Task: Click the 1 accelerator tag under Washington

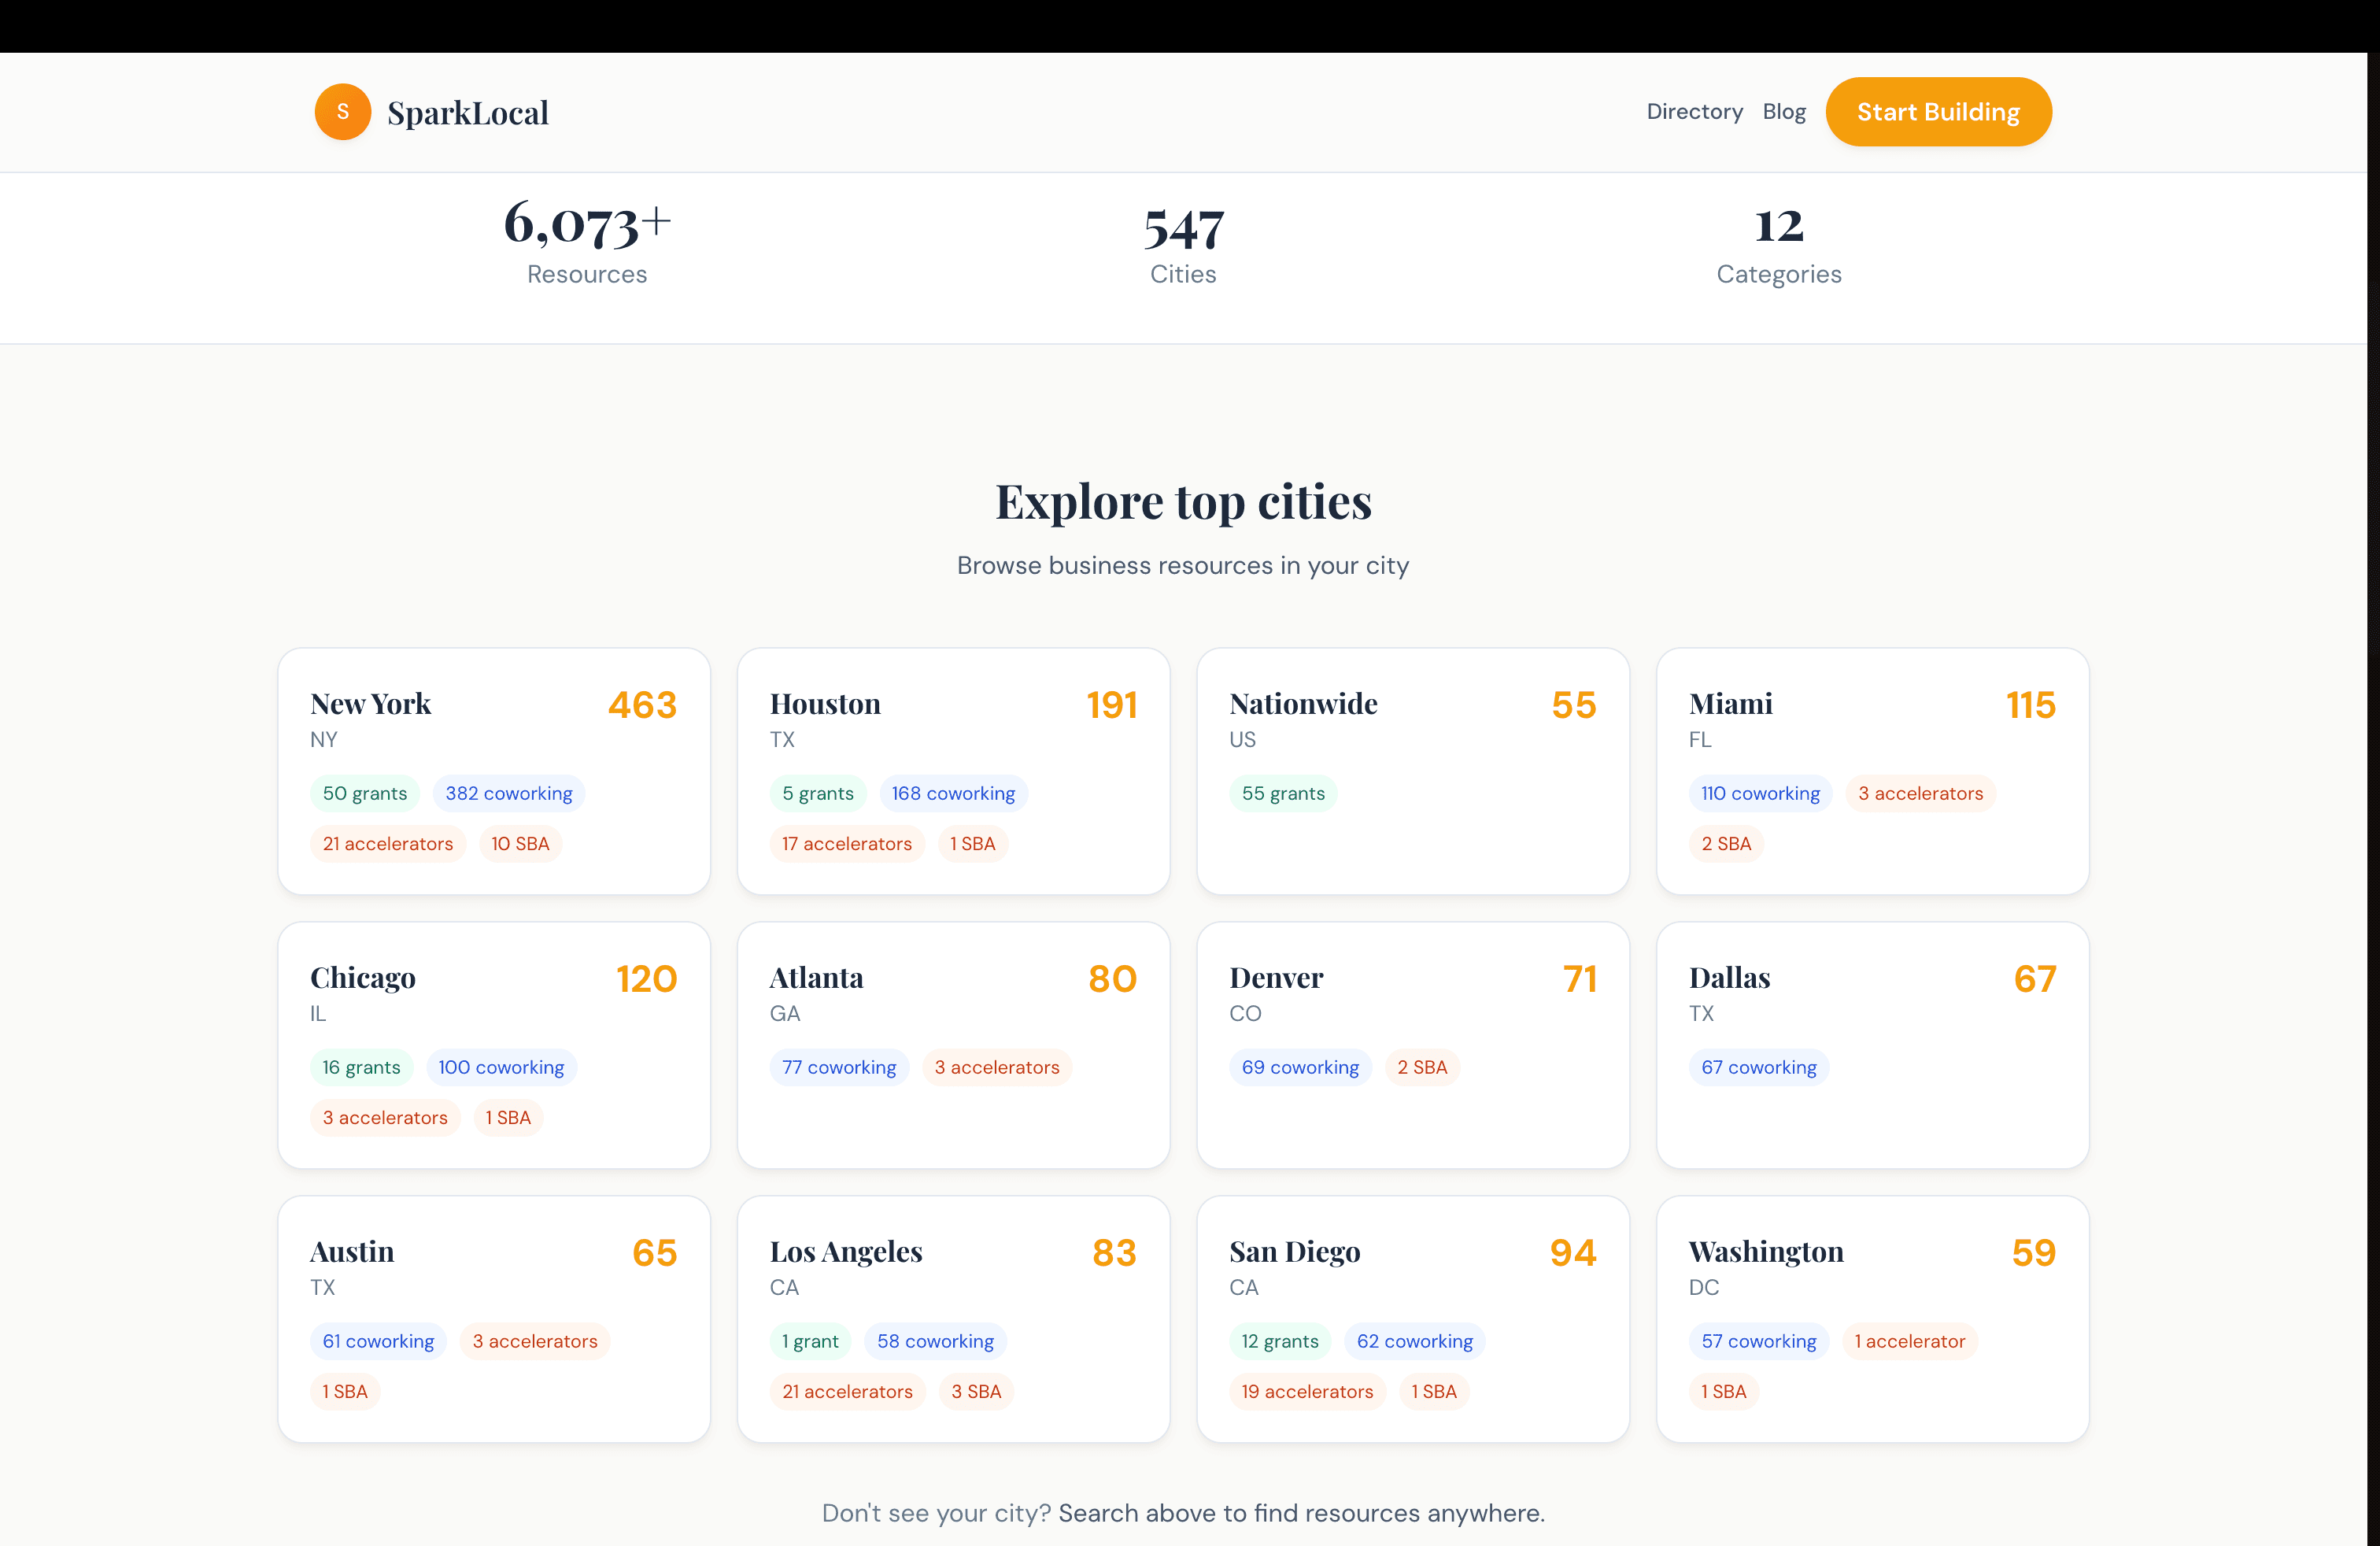Action: click(x=1909, y=1341)
